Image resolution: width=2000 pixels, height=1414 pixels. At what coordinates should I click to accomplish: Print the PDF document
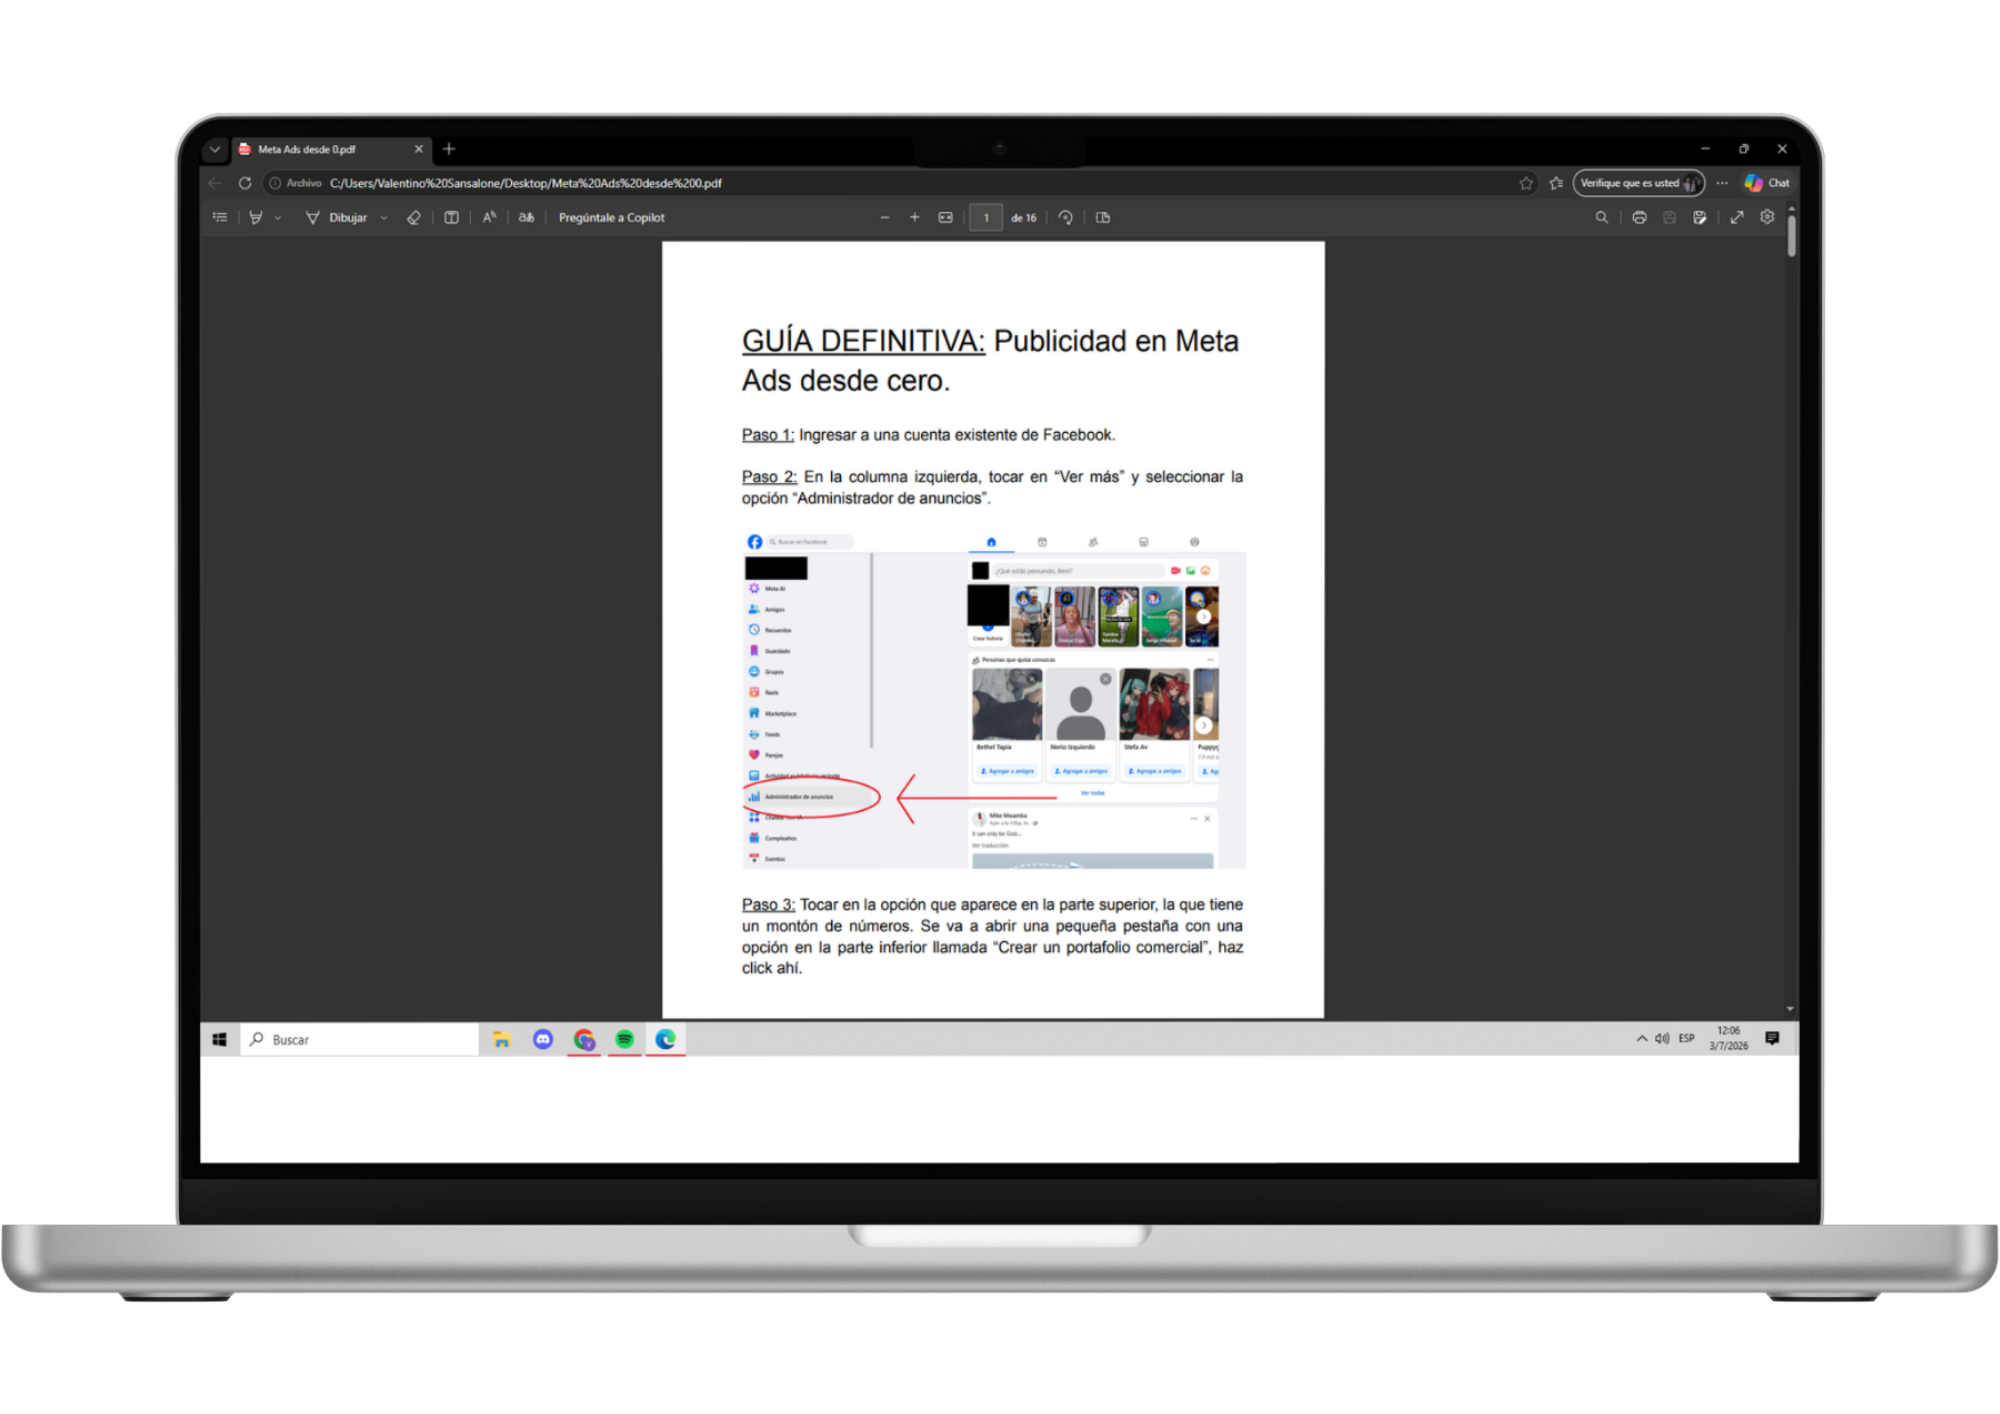coord(1639,217)
